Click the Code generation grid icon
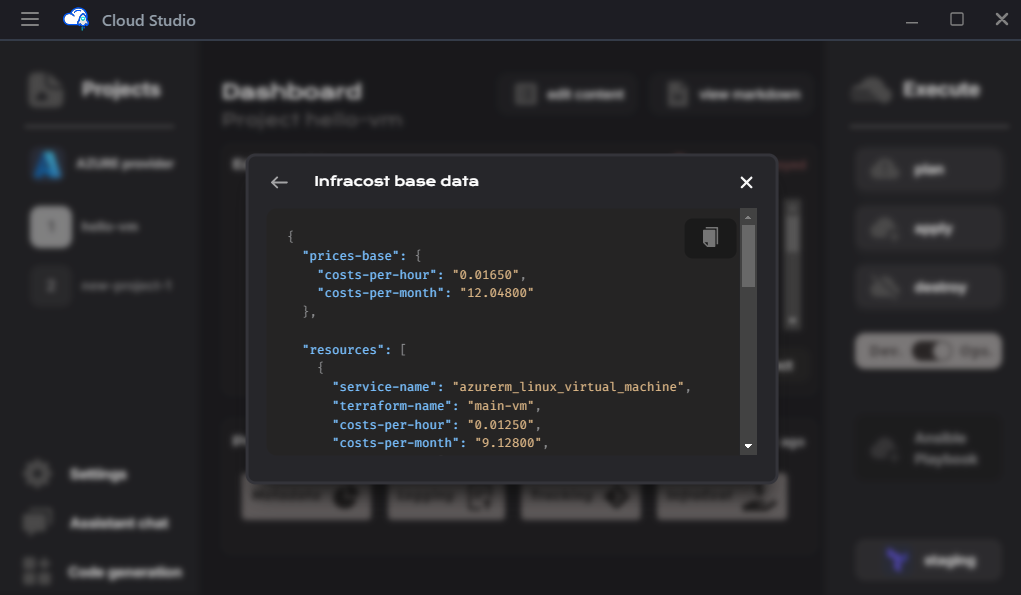 [38, 572]
